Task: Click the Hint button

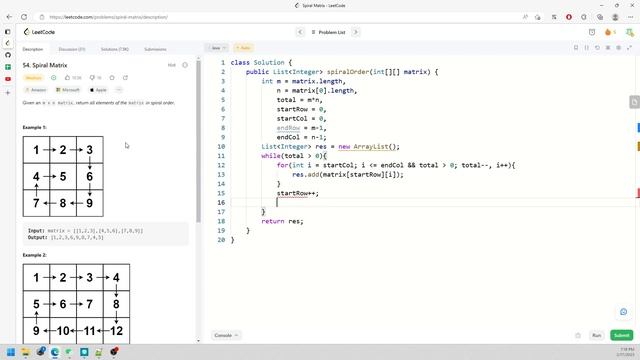Action: point(171,65)
